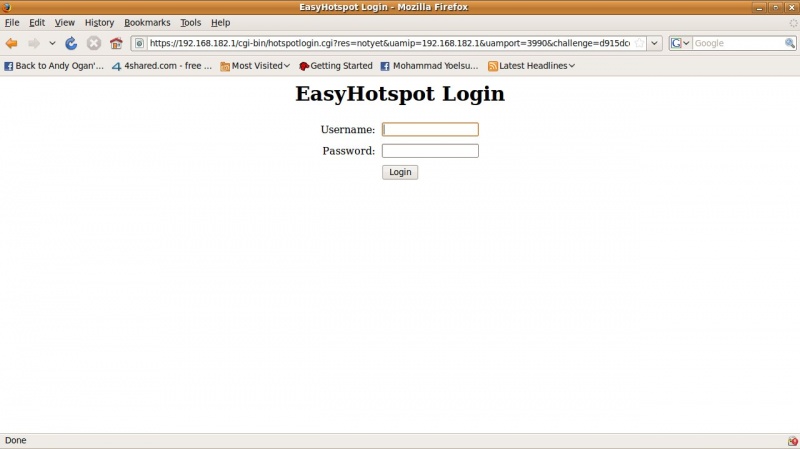Open Mohammad Yoelsu Facebook bookmark

pyautogui.click(x=430, y=66)
